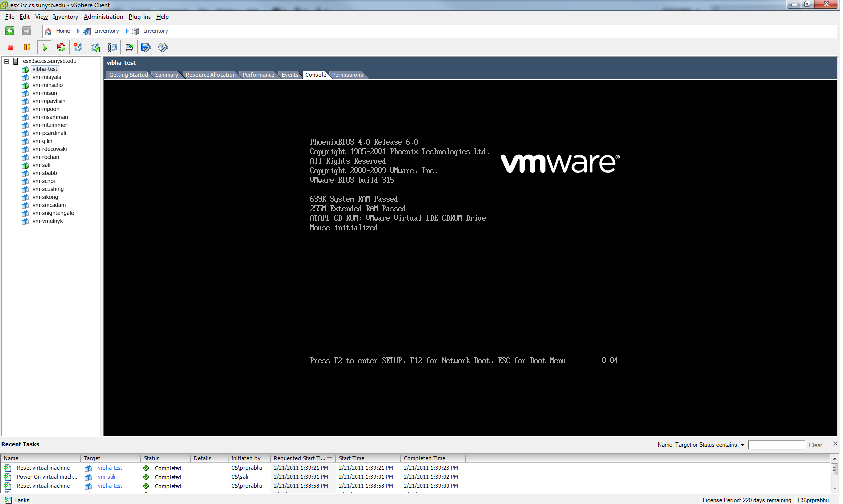Switch to the Events tab
Image resolution: width=843 pixels, height=504 pixels.
(289, 75)
